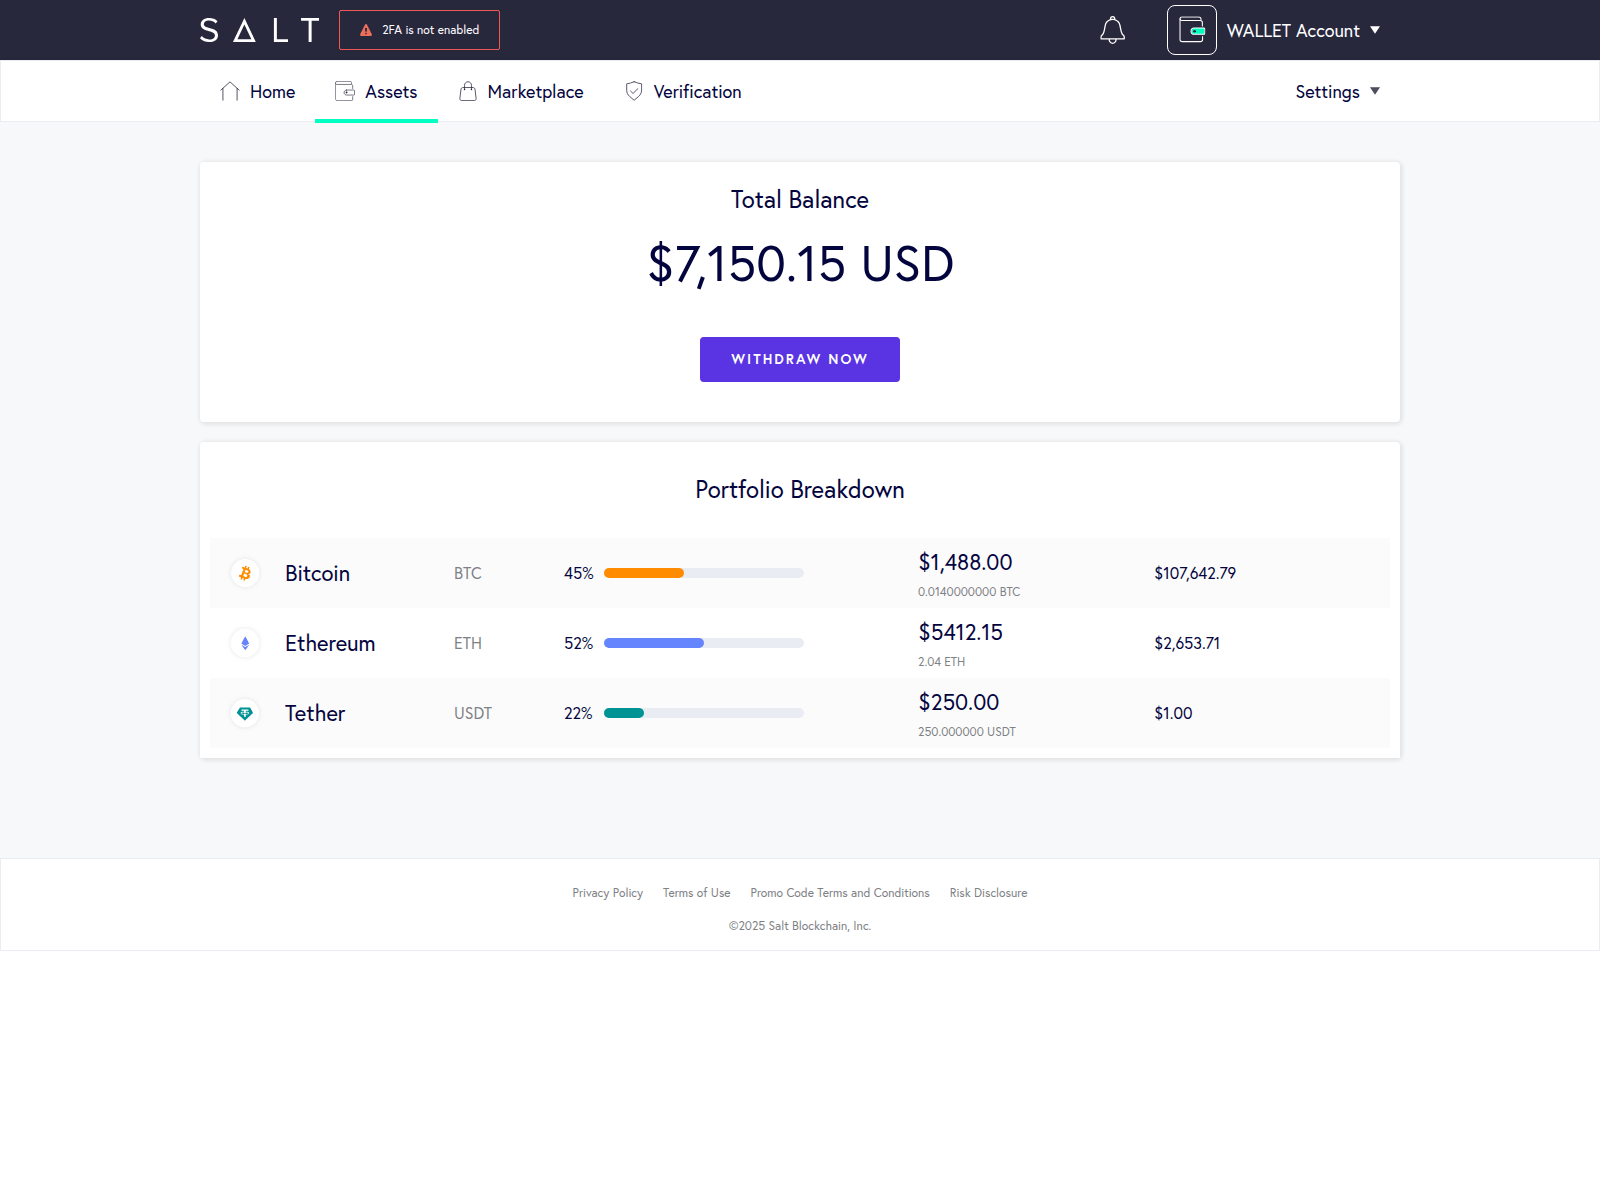Click the 52% Ethereum percentage
This screenshot has width=1600, height=1200.
click(x=578, y=643)
